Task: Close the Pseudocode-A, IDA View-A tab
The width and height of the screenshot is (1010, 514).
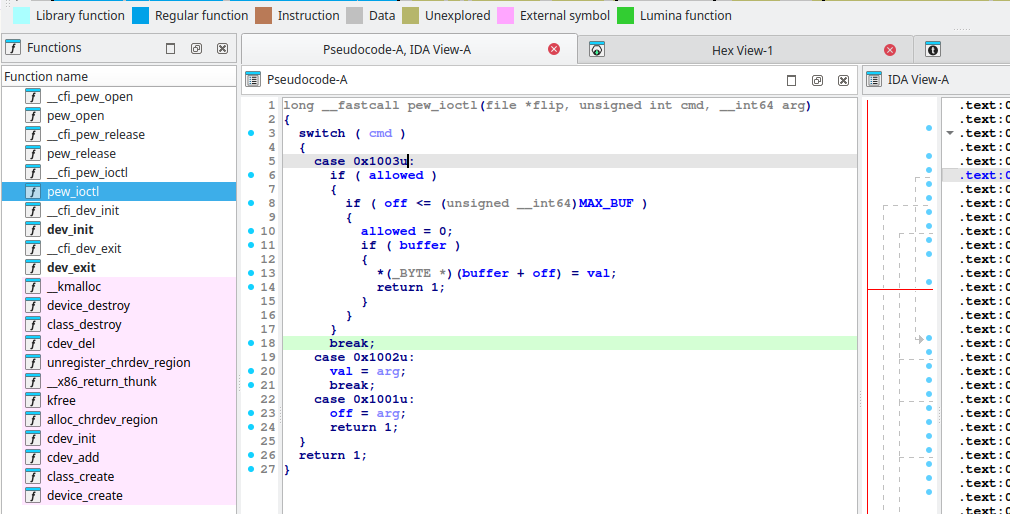Action: tap(554, 49)
